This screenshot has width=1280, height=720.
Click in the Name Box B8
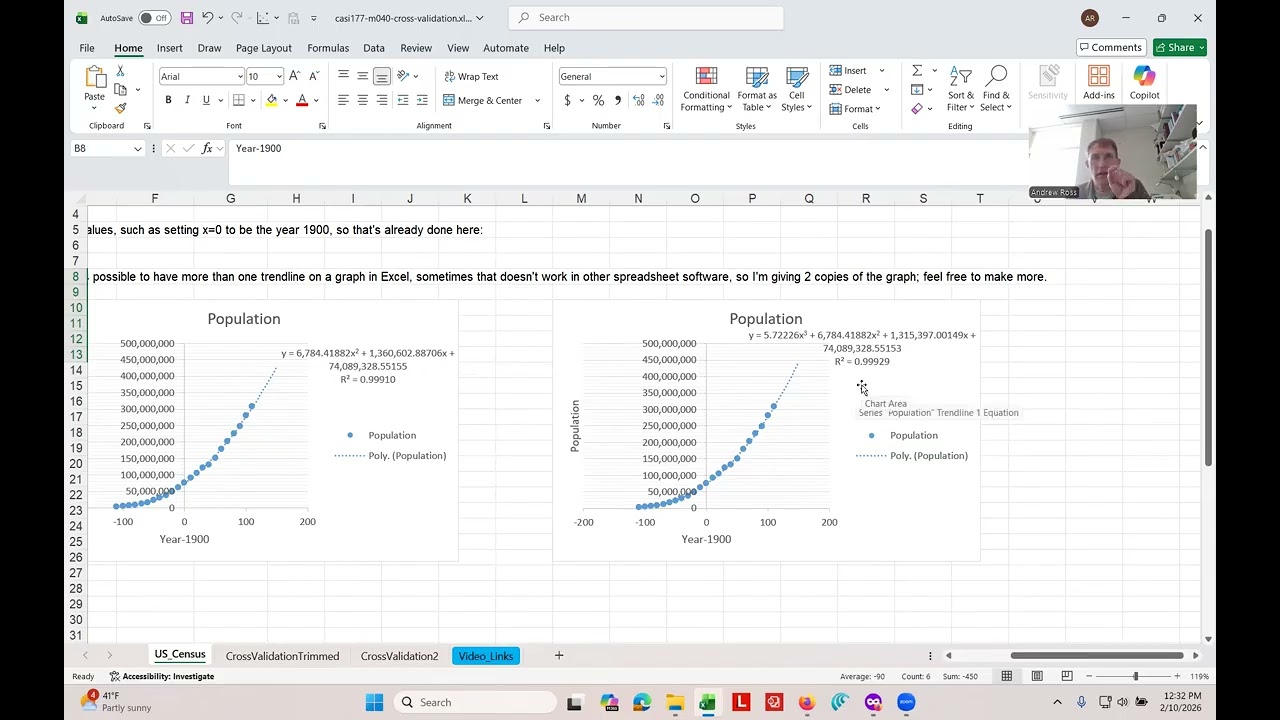point(101,148)
